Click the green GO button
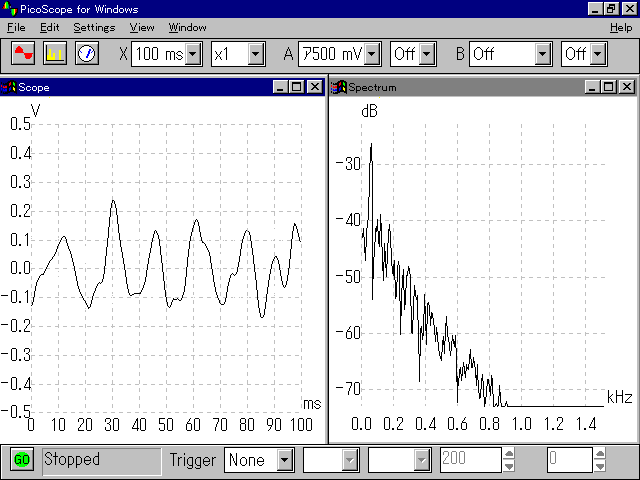 22,460
